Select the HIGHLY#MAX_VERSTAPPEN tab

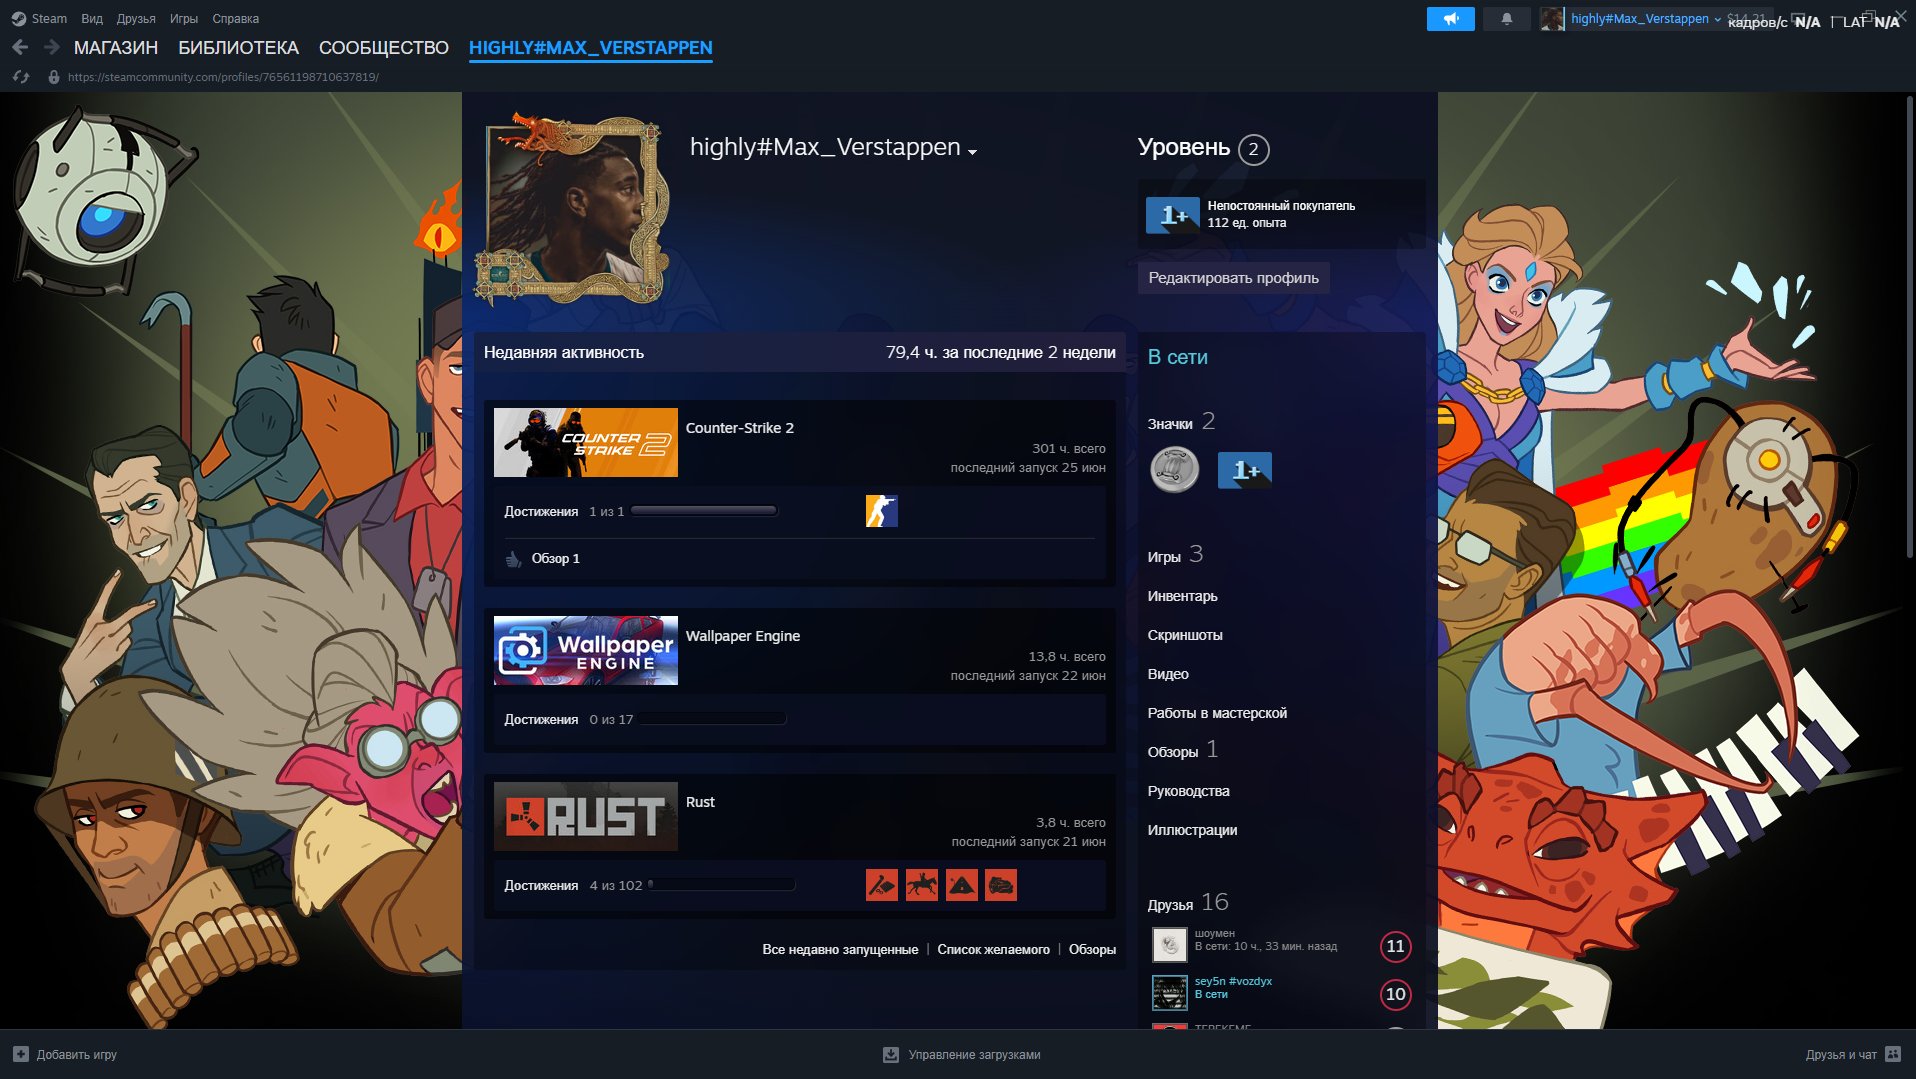coord(591,47)
